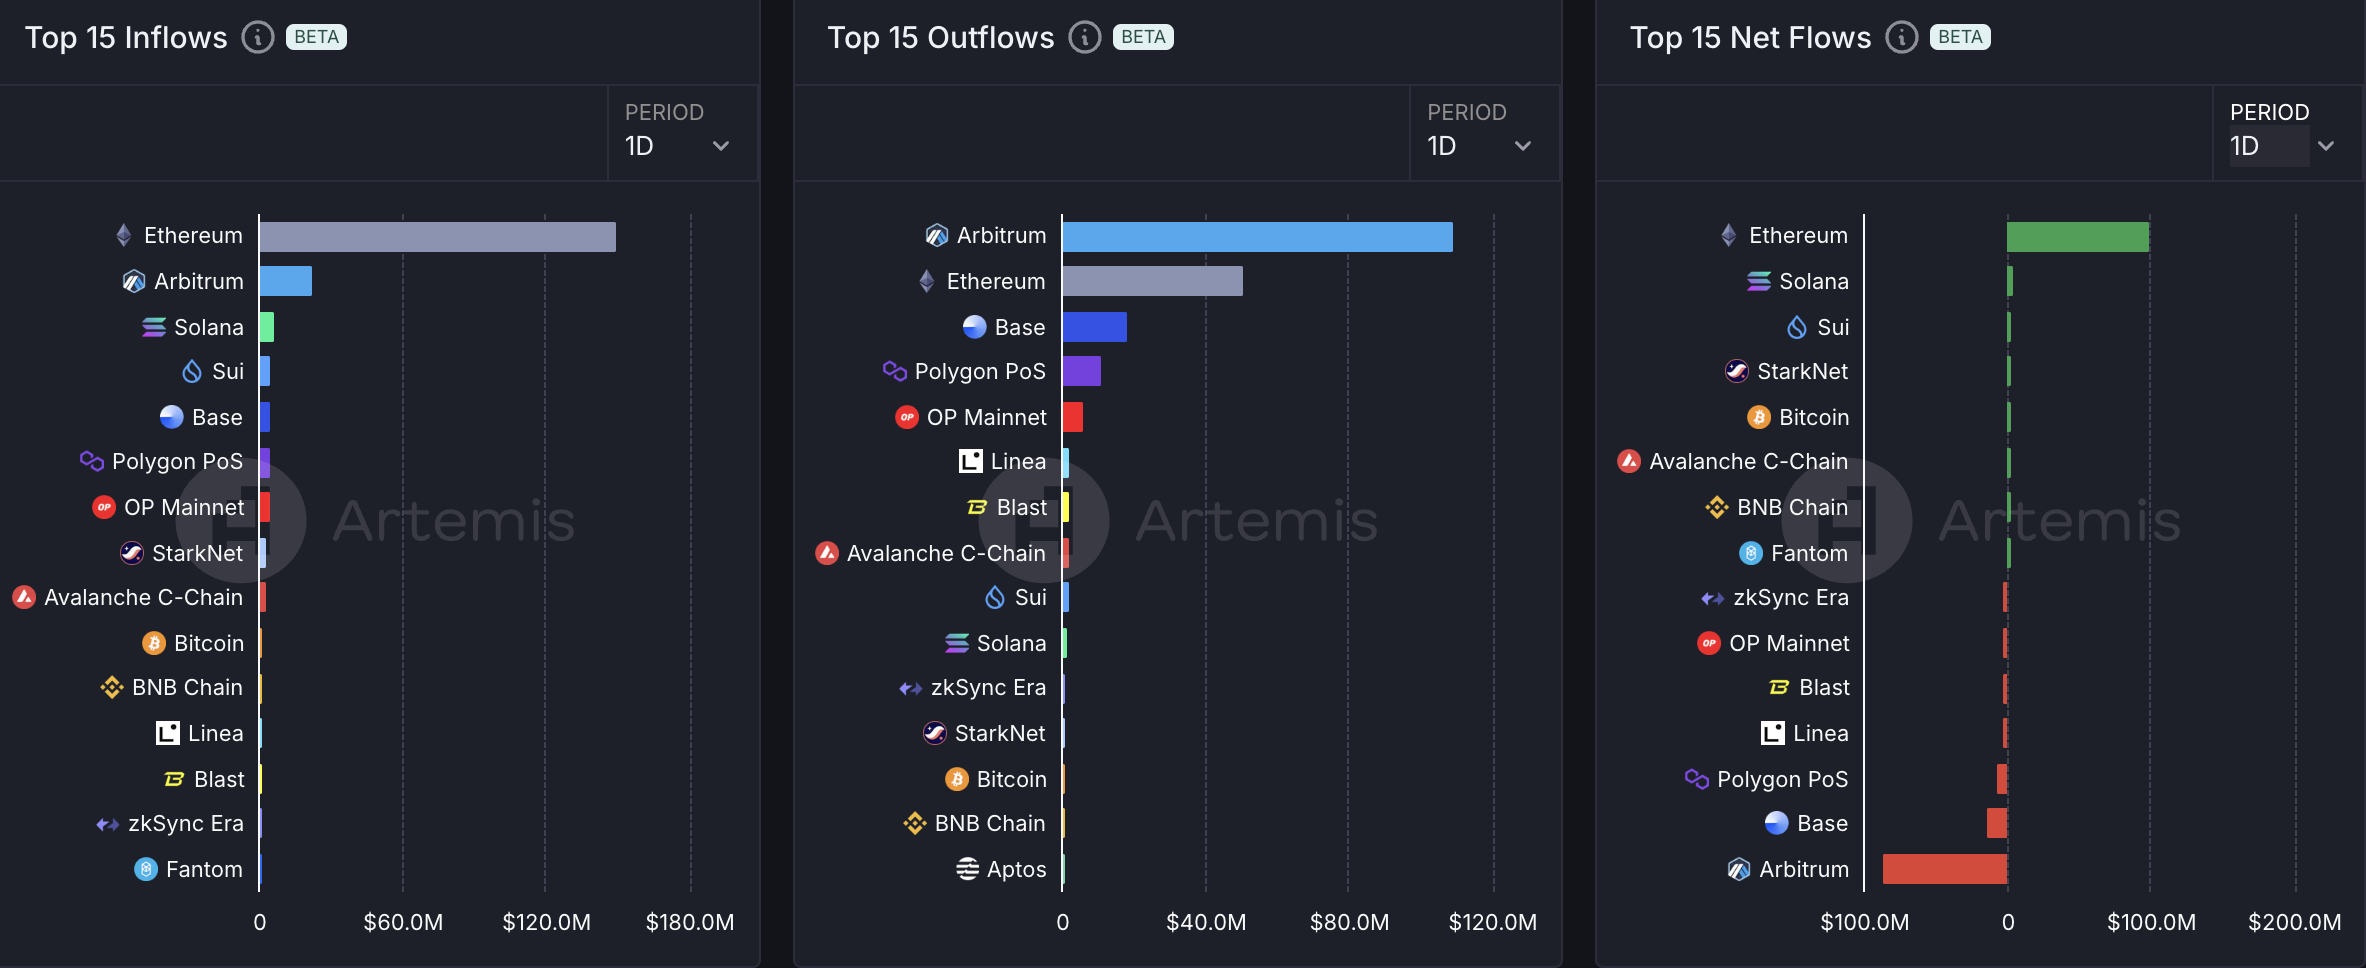
Task: Click the info icon beside Top 15 Net Flows
Action: pyautogui.click(x=1901, y=38)
